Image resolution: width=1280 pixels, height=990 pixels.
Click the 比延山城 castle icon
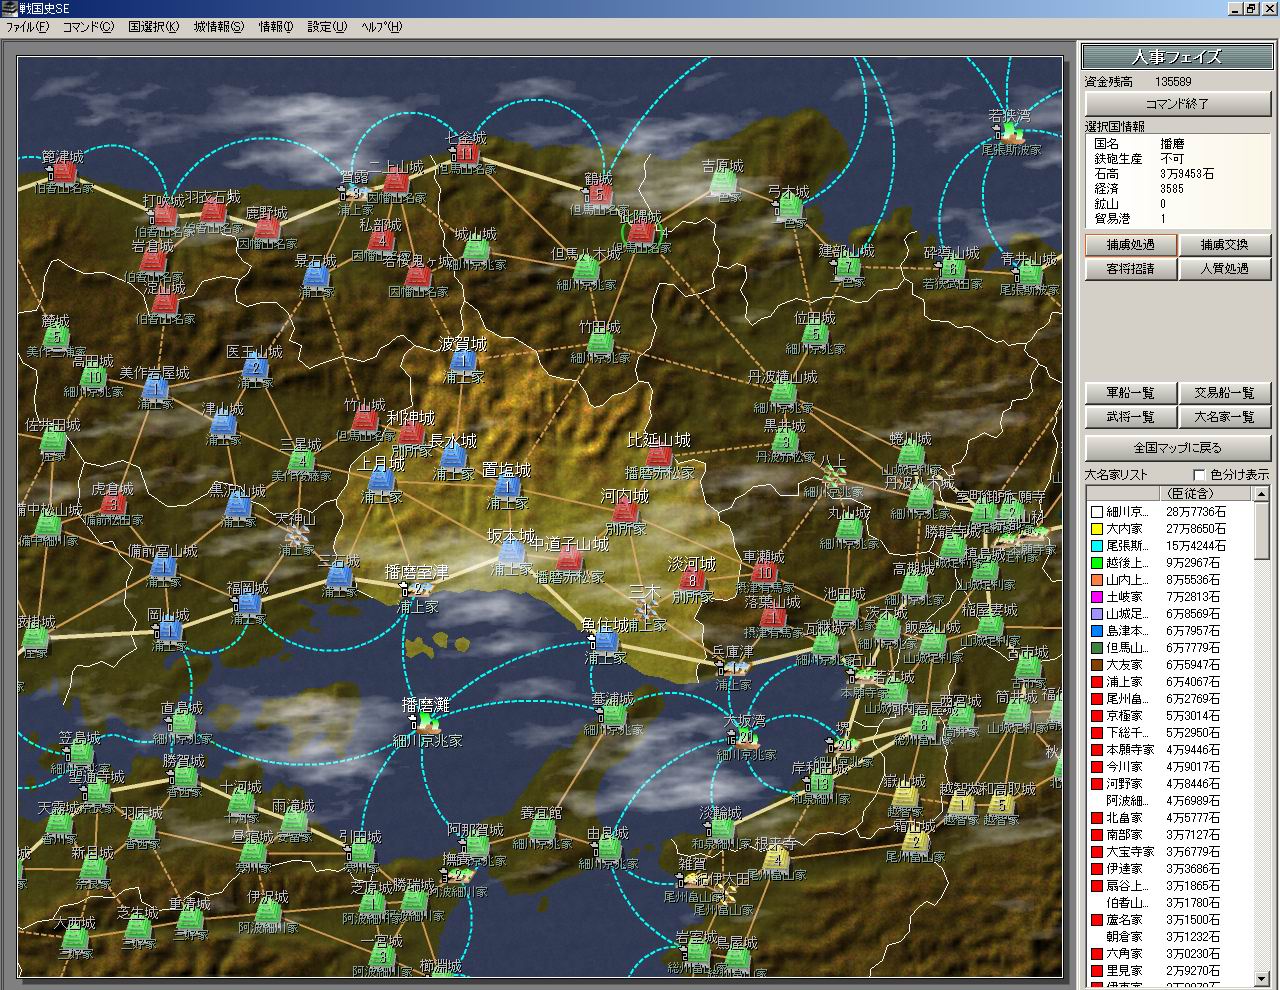(x=658, y=457)
